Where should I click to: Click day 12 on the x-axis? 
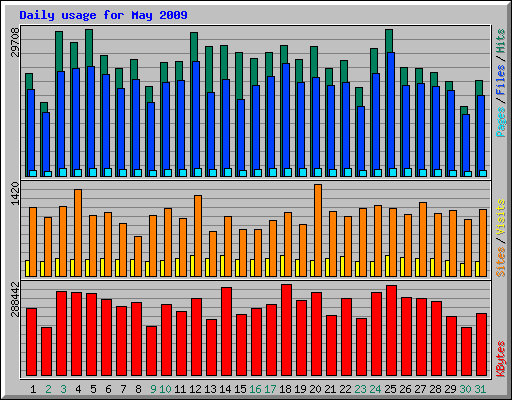click(195, 389)
